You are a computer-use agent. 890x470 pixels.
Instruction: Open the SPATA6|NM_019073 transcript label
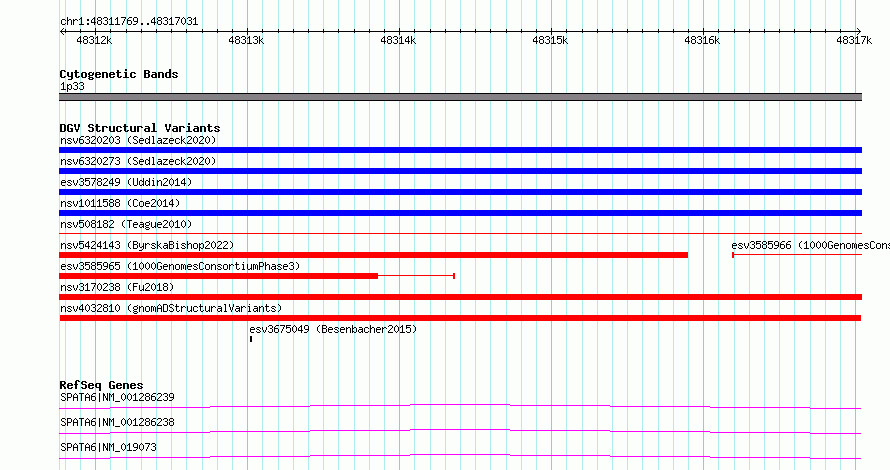pos(108,447)
